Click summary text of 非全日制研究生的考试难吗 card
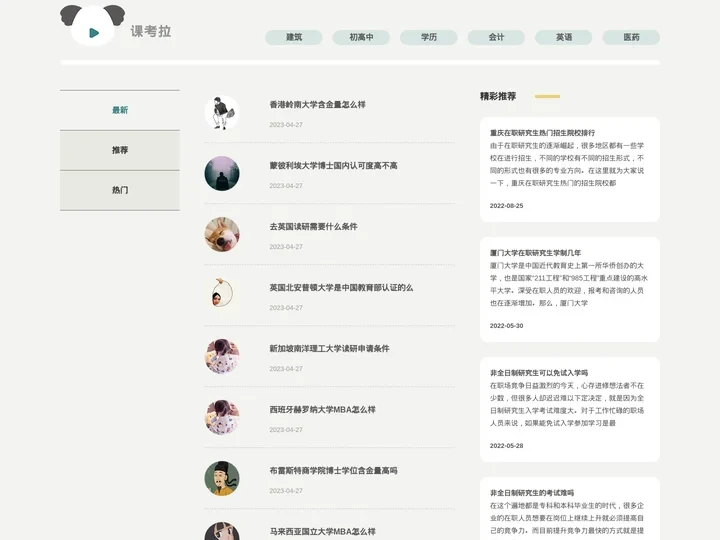720x540 pixels. pos(567,518)
